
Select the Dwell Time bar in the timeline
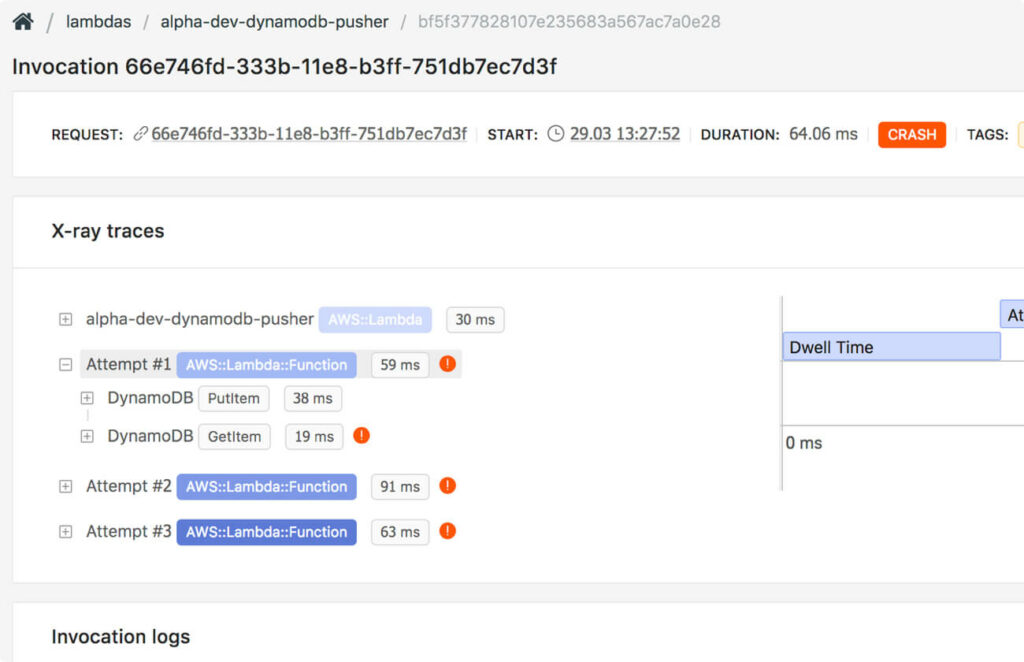(x=890, y=346)
